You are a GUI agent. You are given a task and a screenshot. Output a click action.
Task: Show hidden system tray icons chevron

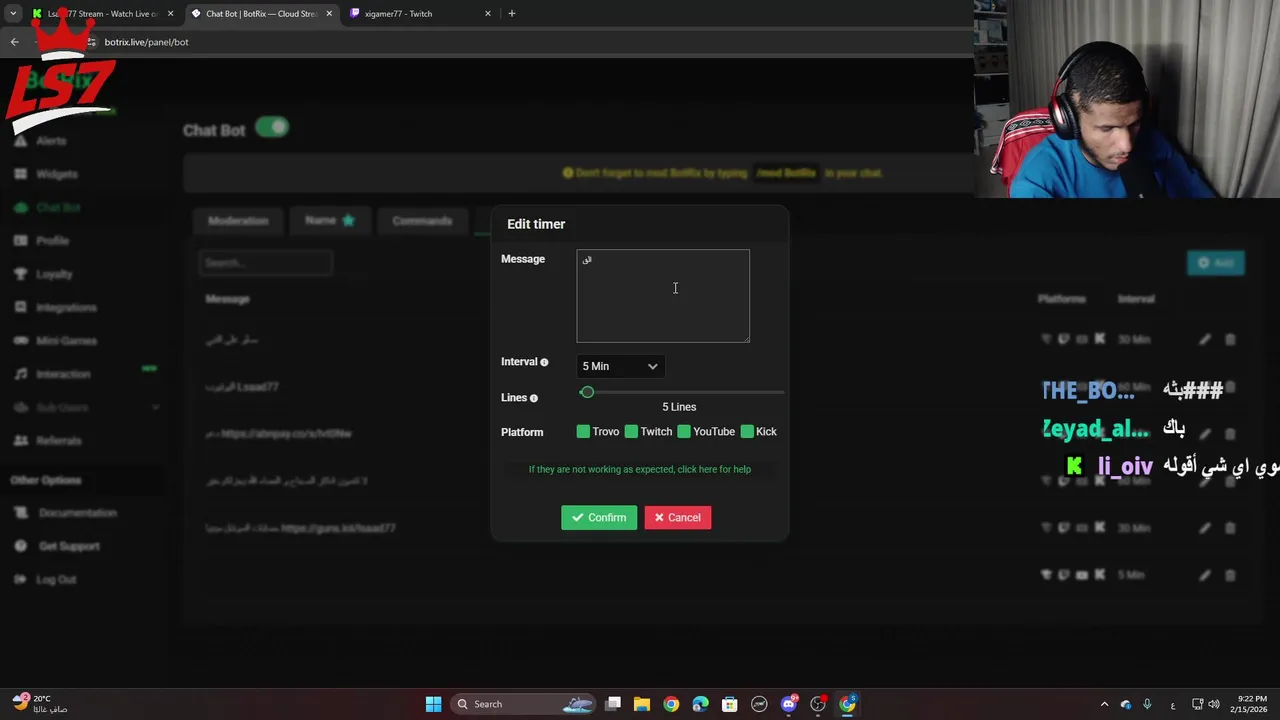[1104, 704]
